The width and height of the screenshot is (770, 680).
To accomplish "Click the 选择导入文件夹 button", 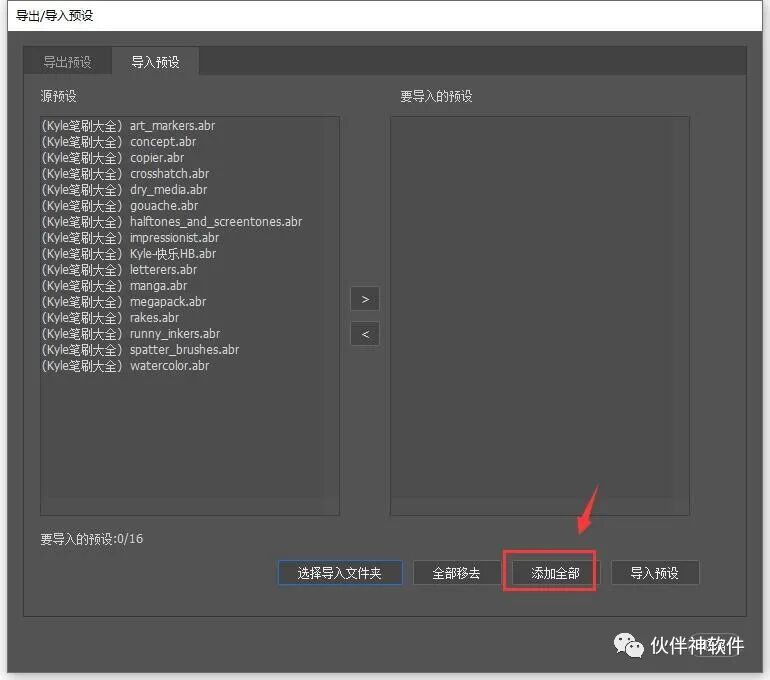I will pyautogui.click(x=340, y=573).
